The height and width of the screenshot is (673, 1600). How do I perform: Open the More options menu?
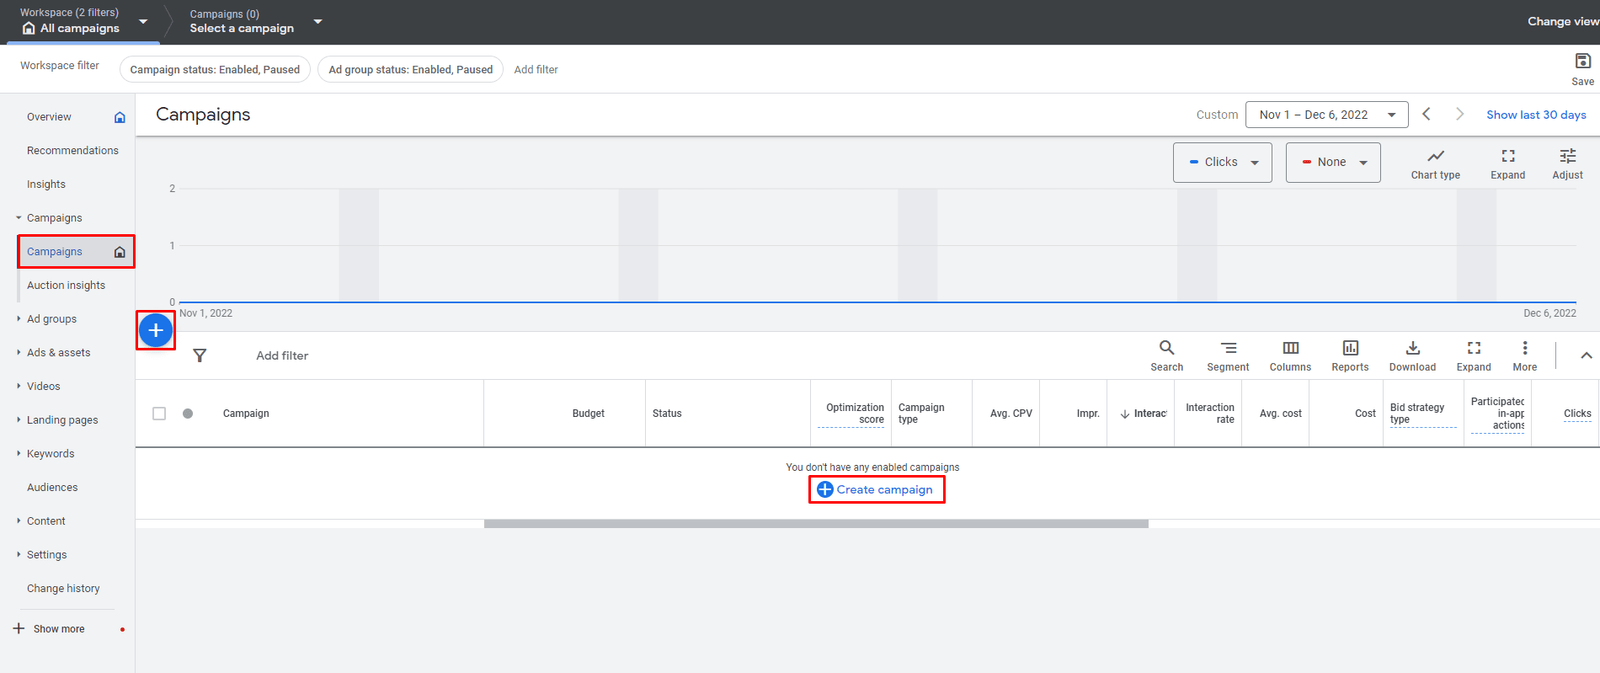point(1524,355)
